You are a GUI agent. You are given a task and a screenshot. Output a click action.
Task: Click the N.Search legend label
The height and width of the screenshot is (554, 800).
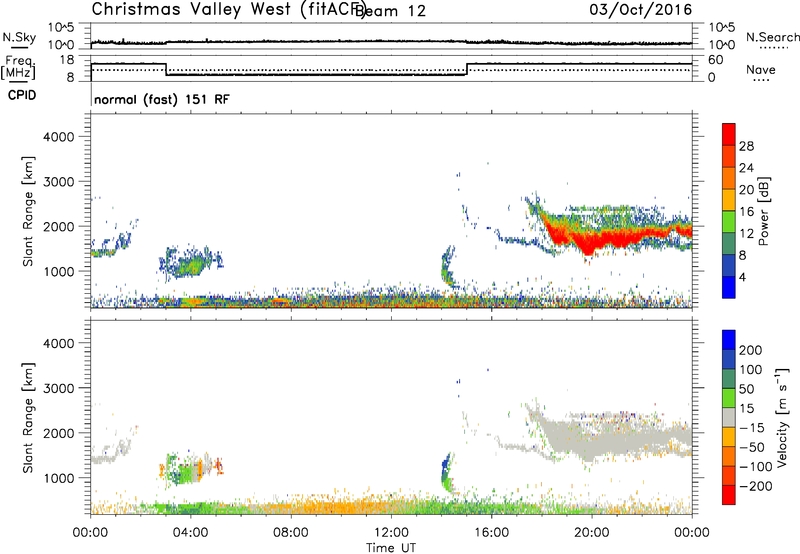coord(772,37)
